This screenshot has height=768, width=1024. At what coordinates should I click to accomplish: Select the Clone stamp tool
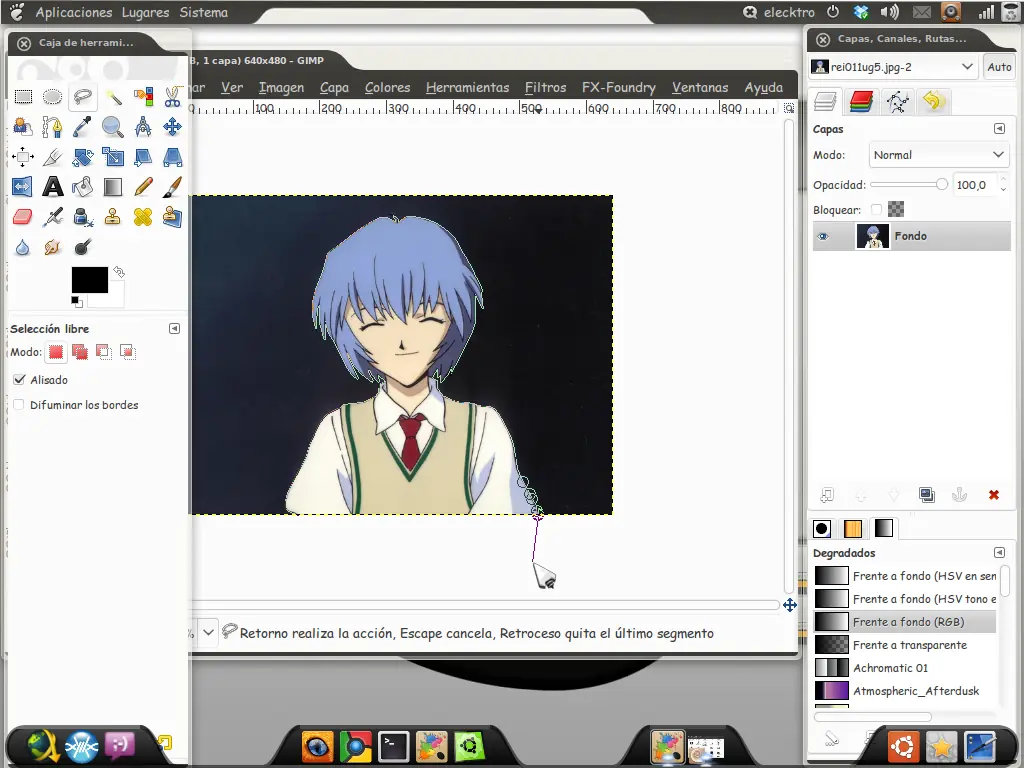click(x=113, y=216)
